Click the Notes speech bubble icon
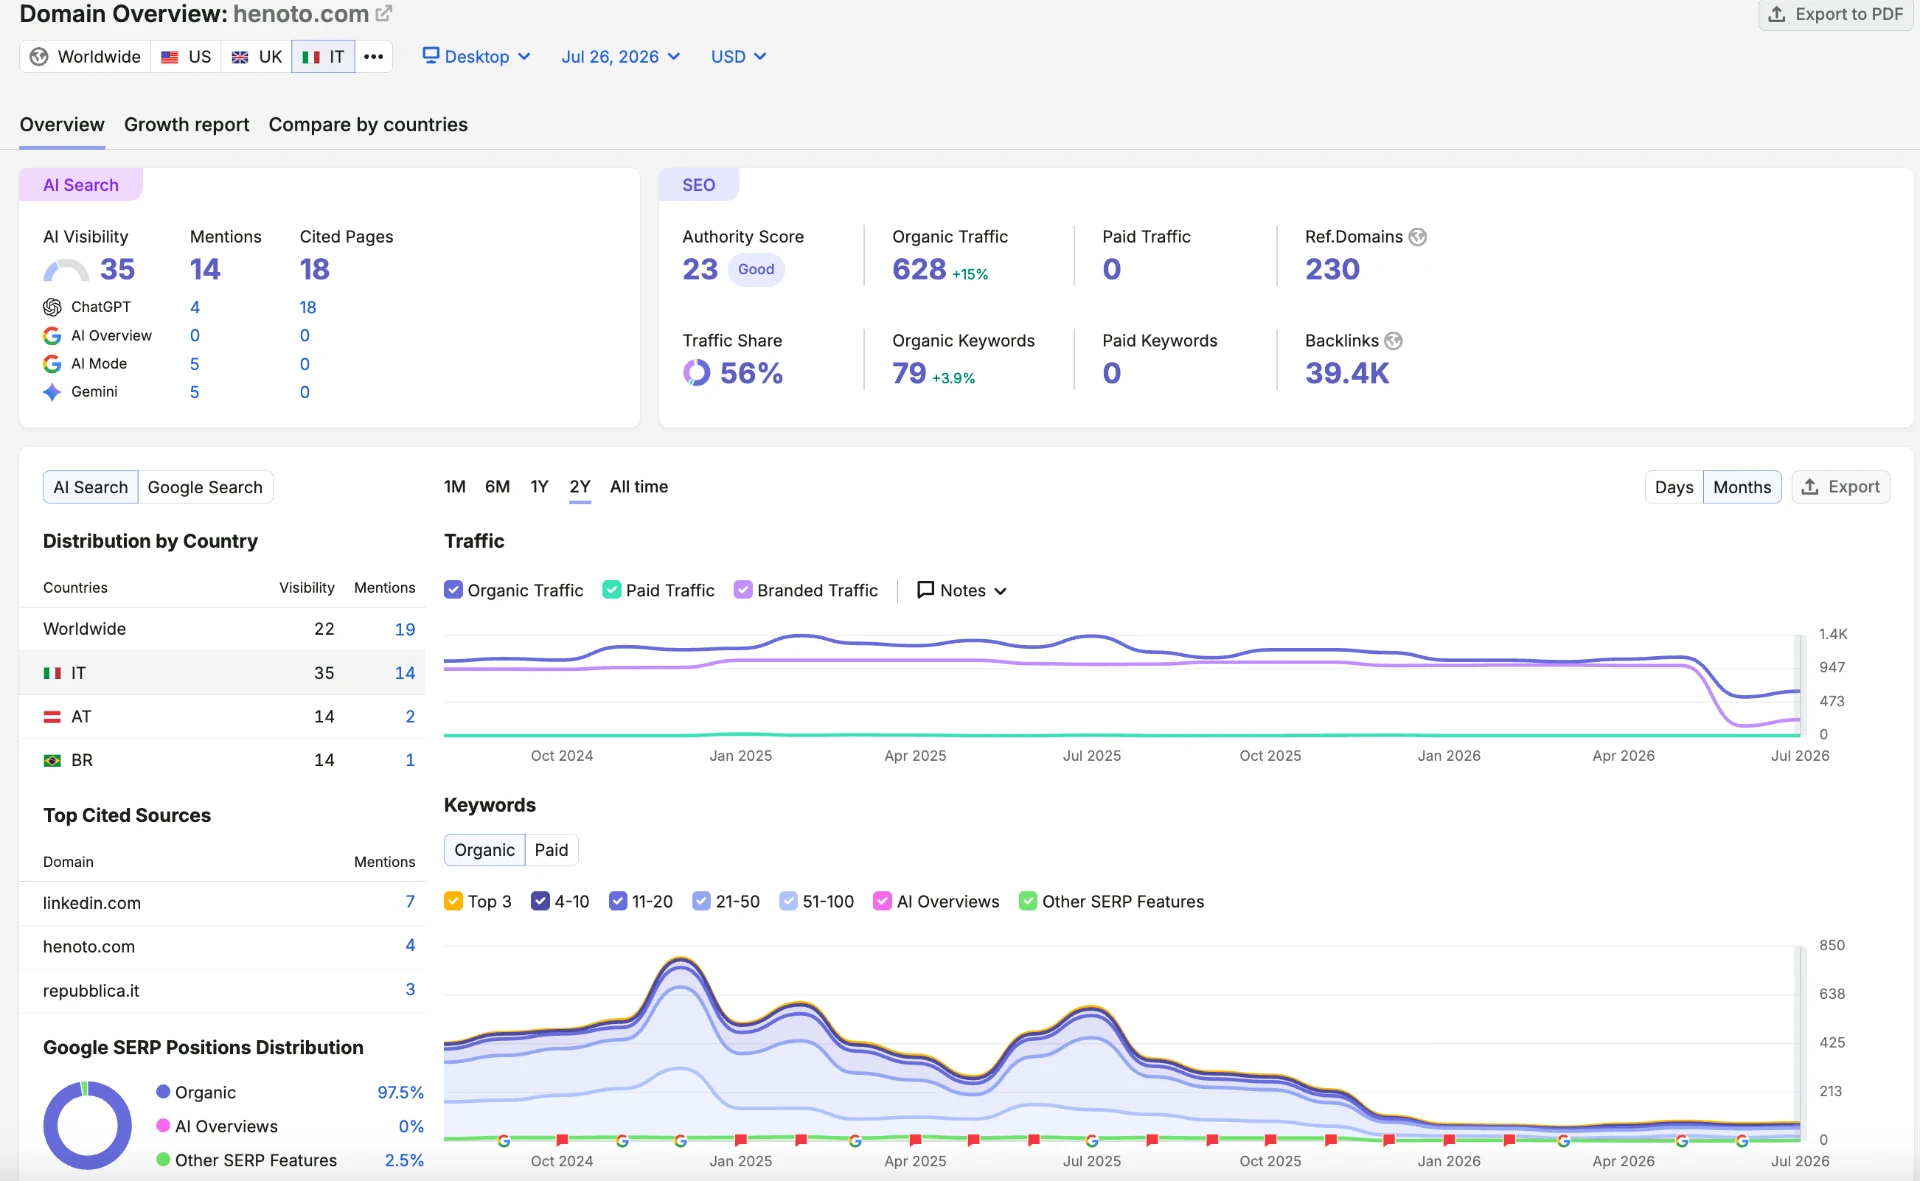The width and height of the screenshot is (1920, 1181). point(926,590)
